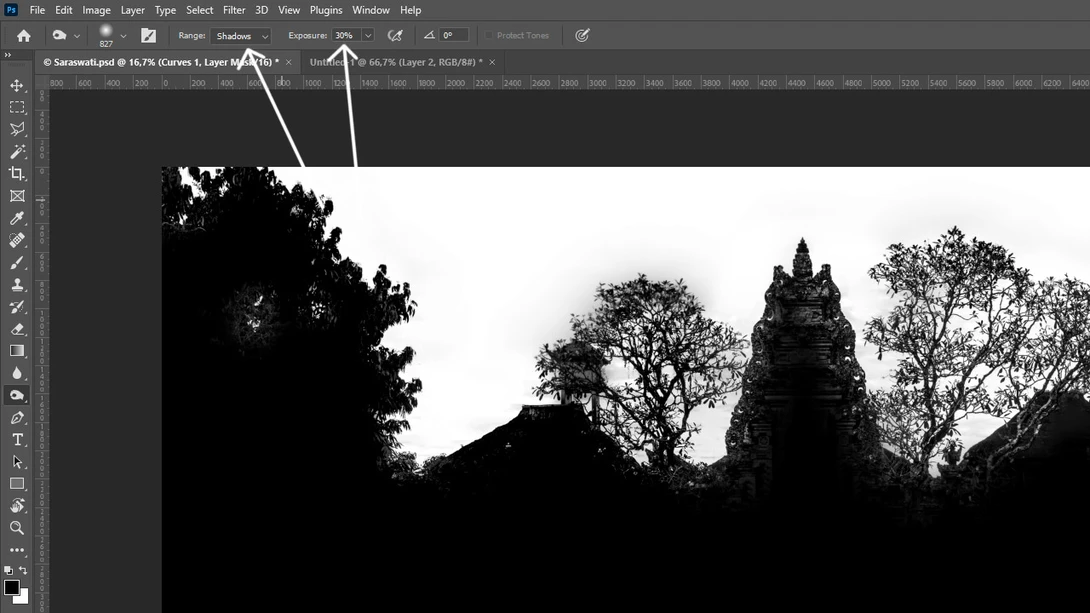The image size is (1090, 613).
Task: Click the Home button in the options bar
Action: (23, 35)
